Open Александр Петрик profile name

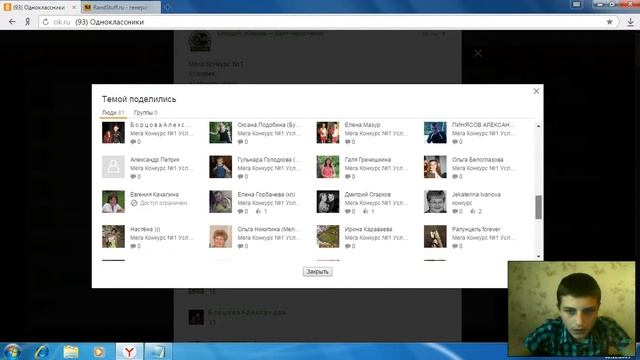point(155,160)
